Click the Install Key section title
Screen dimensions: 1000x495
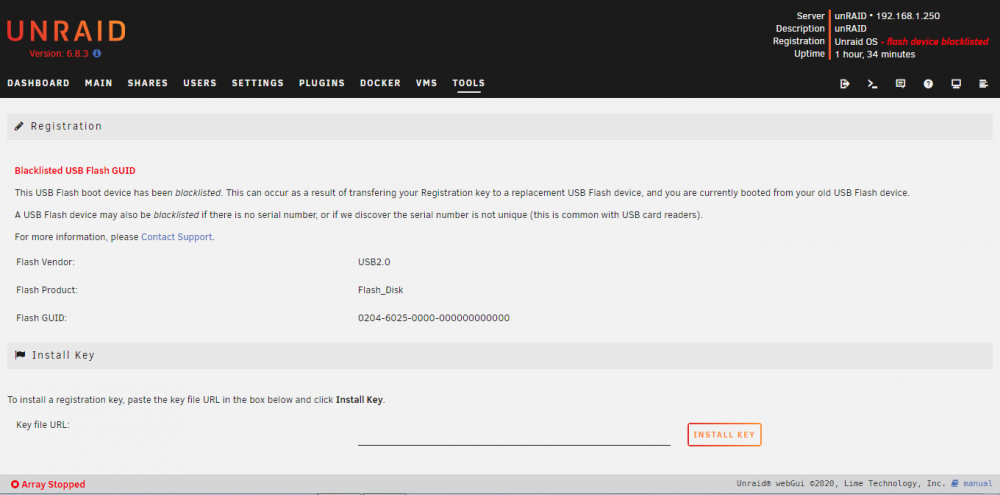[x=63, y=355]
